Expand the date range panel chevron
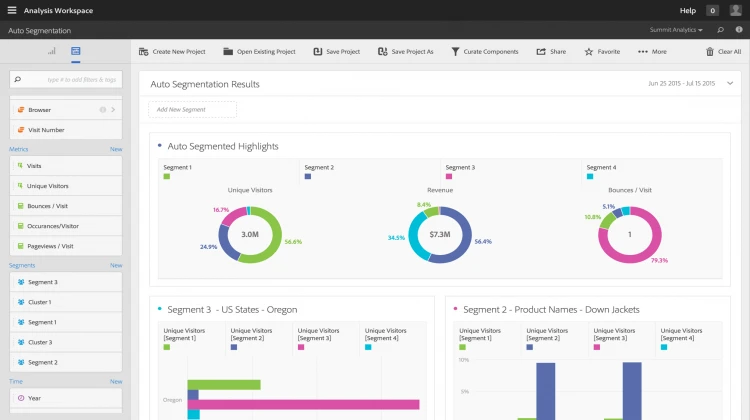Screen dimensions: 750x420 tap(730, 83)
